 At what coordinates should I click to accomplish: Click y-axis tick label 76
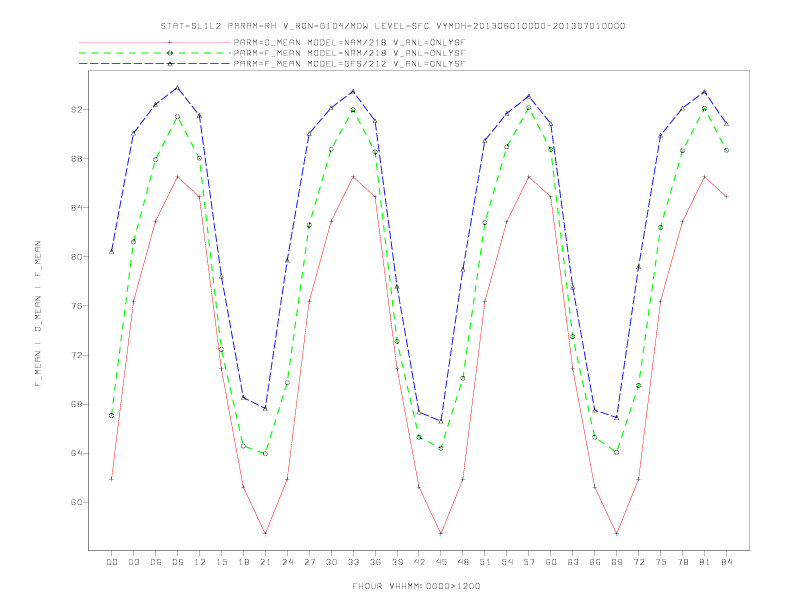[x=76, y=306]
